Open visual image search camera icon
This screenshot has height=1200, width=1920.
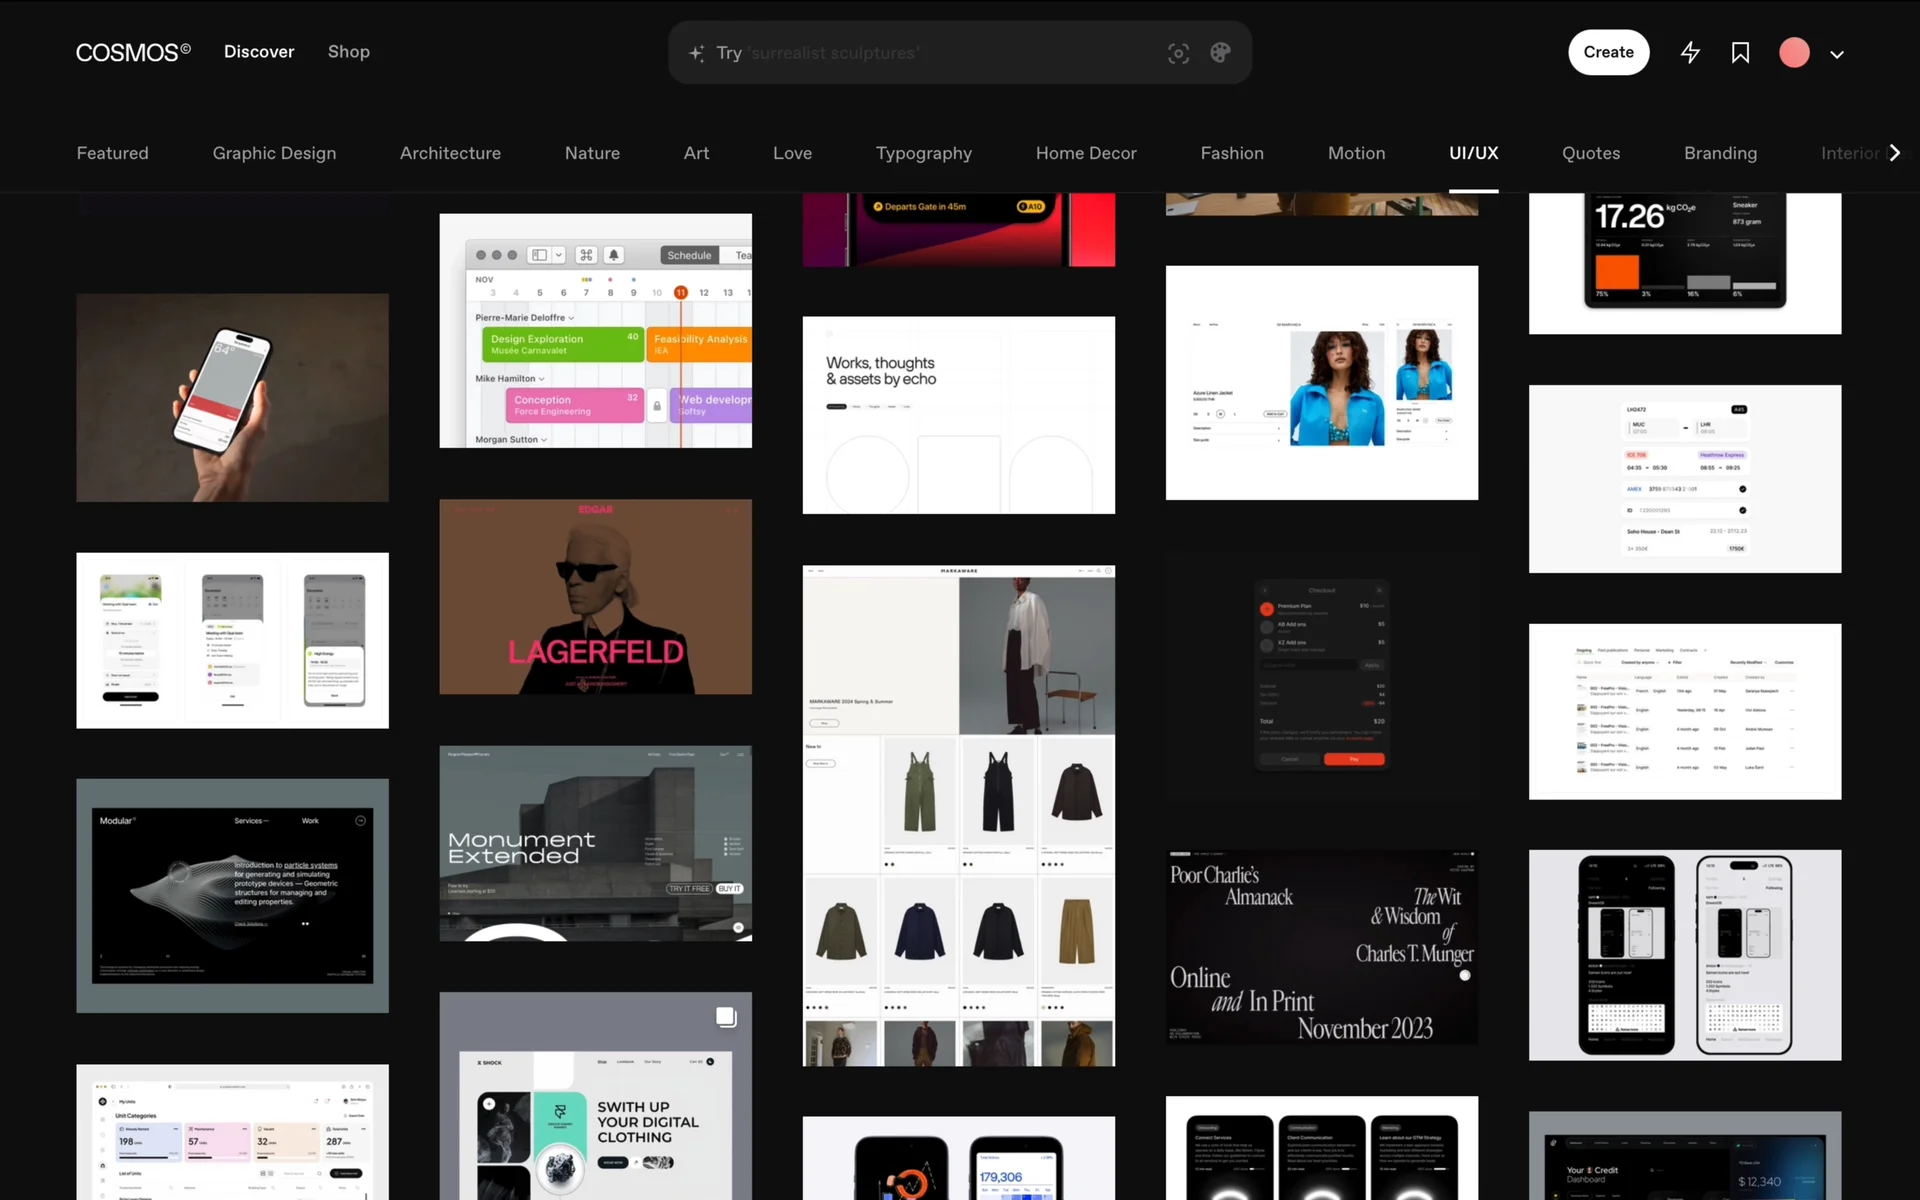1178,53
